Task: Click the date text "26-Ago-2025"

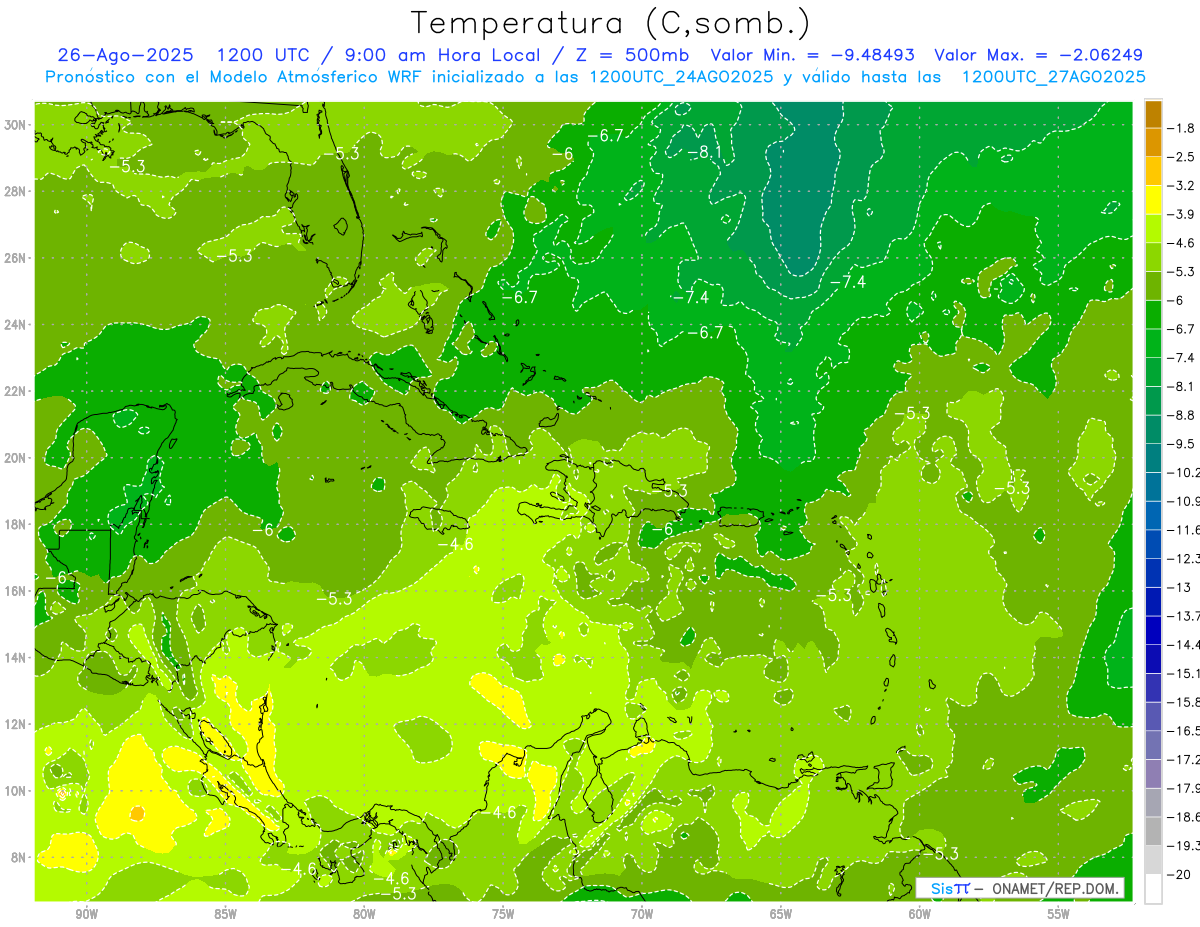Action: [x=125, y=55]
